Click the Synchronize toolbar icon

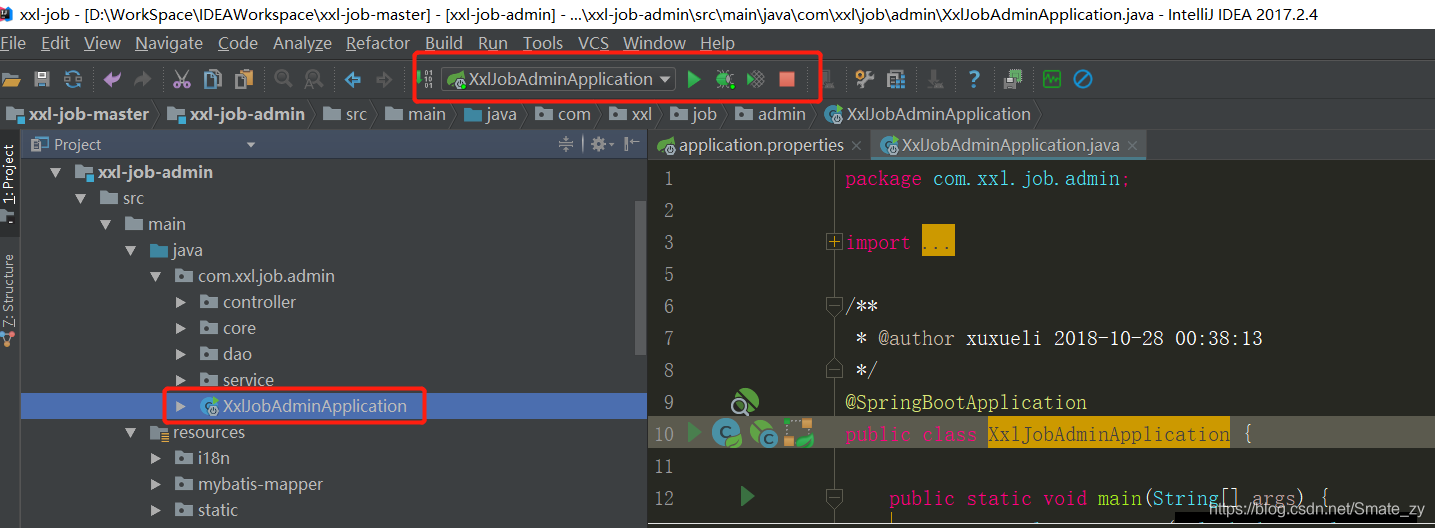(x=73, y=79)
